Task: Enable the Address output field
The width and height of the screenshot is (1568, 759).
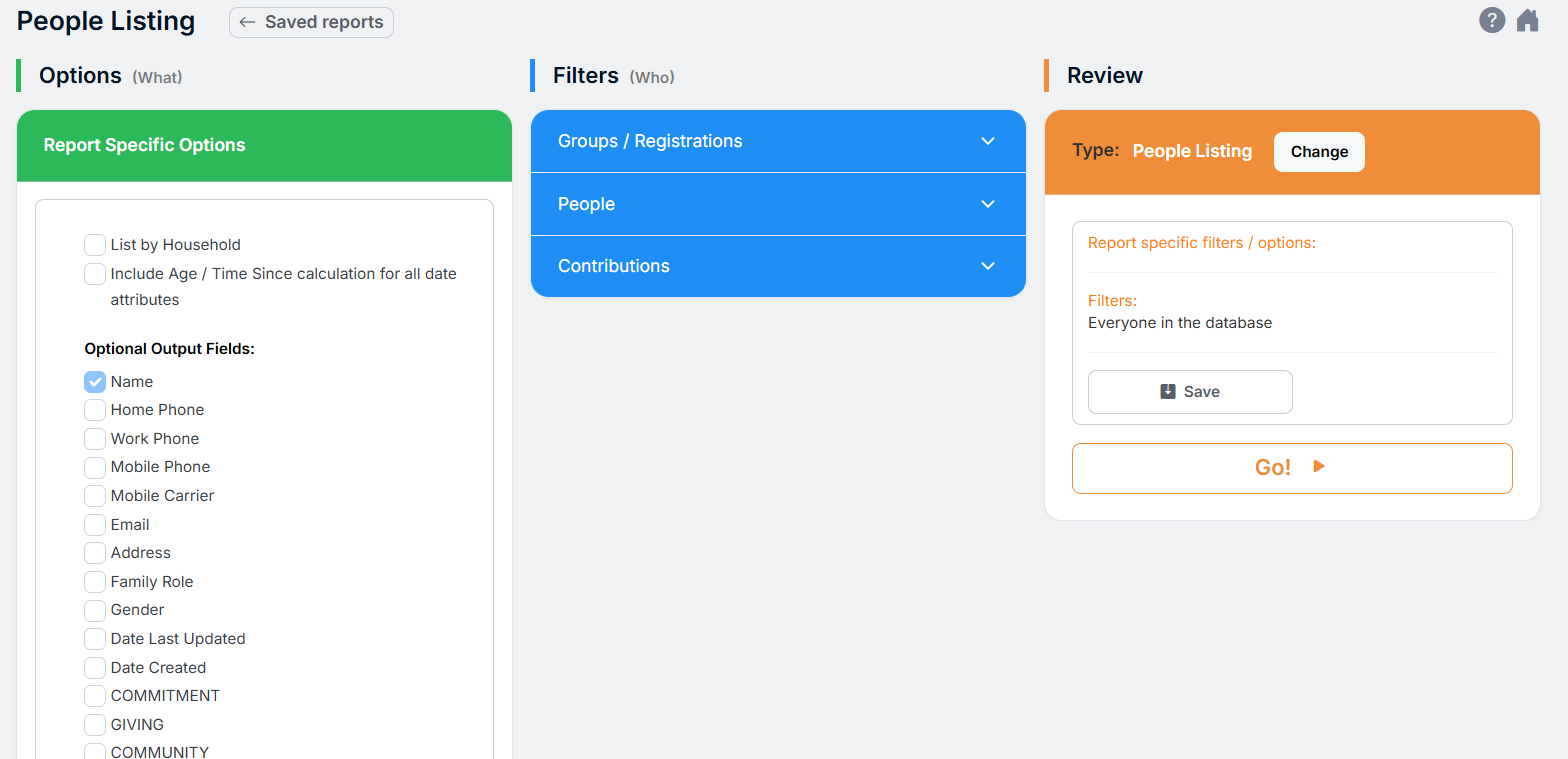Action: 95,553
